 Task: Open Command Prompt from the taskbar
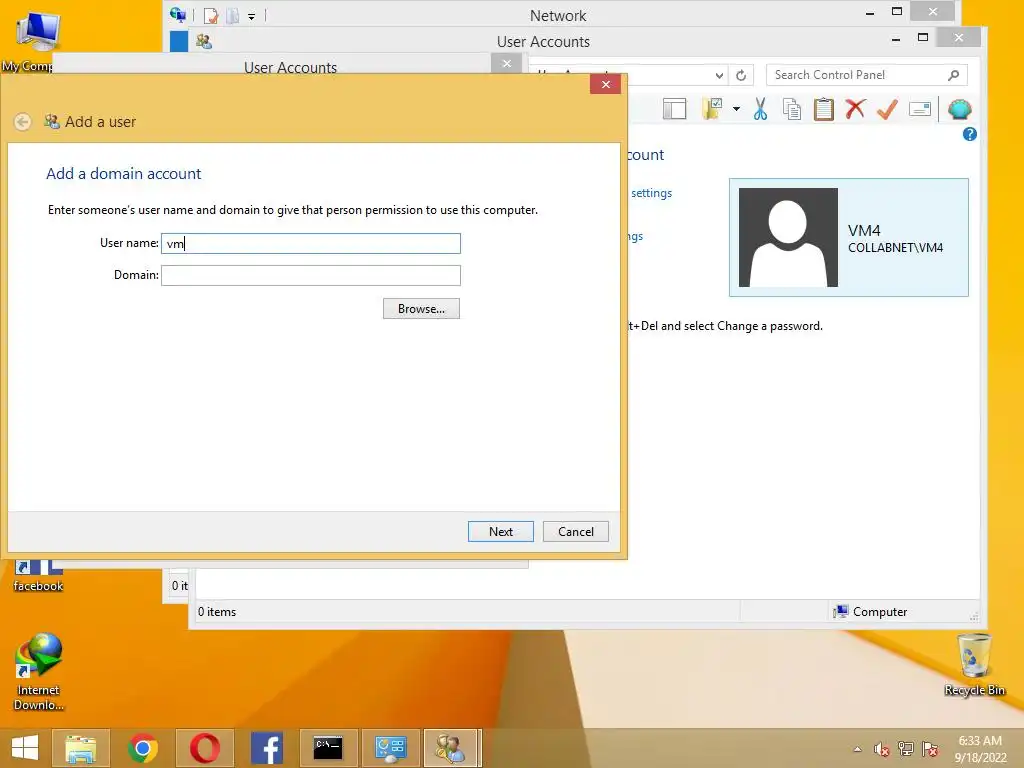(x=328, y=748)
